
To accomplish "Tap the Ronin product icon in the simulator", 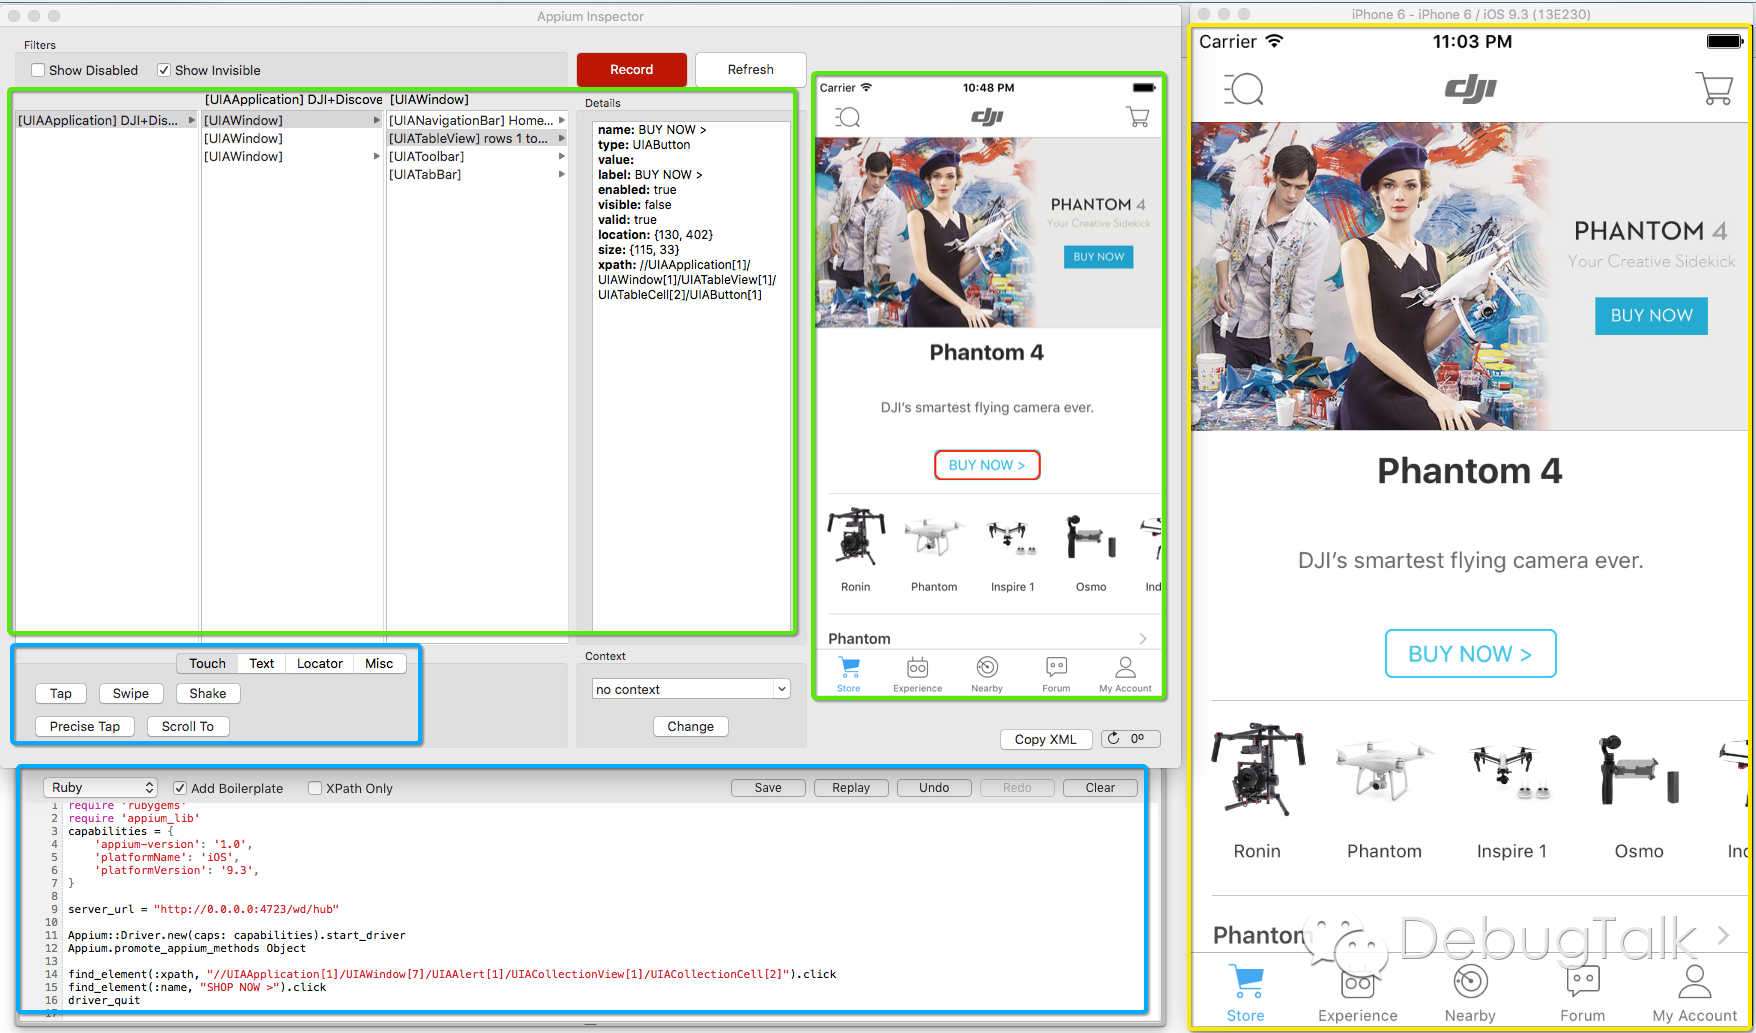I will coord(1258,769).
